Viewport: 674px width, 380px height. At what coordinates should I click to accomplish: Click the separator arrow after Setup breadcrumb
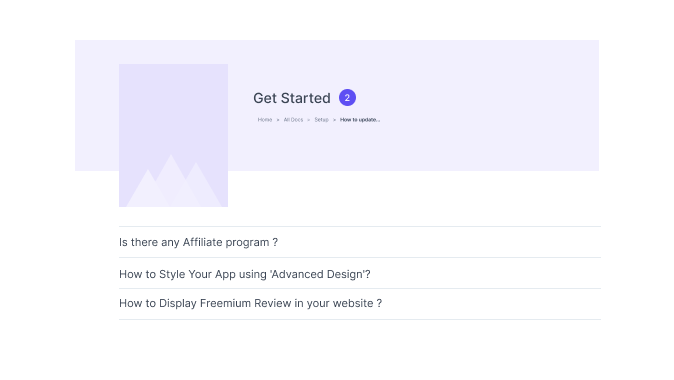pyautogui.click(x=334, y=120)
